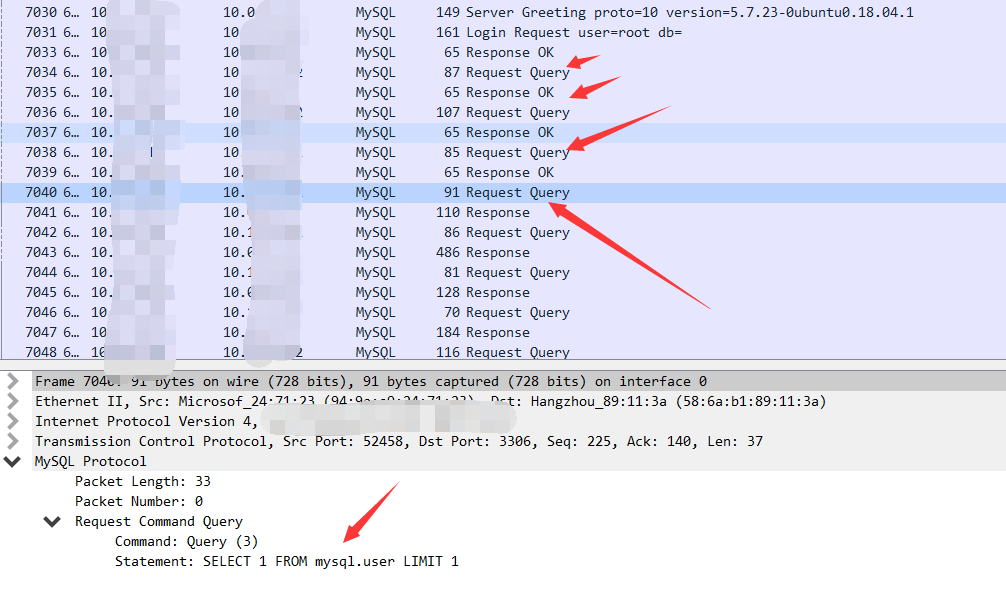Select packet 7044 with length 81
Screen dimensions: 1006x595
click(x=503, y=272)
